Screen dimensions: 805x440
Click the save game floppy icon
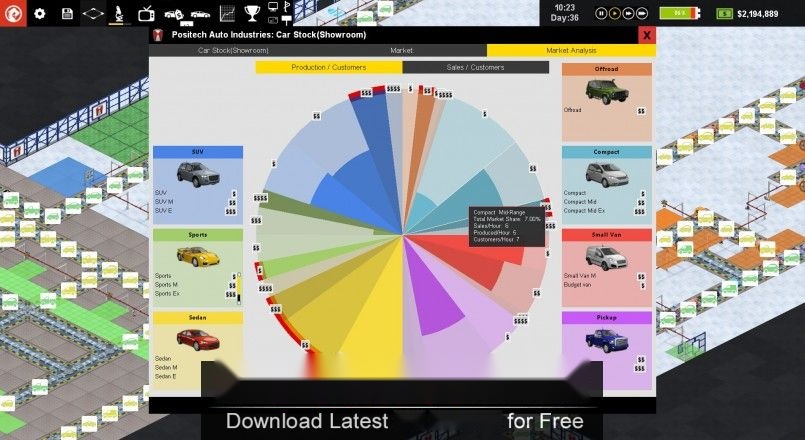pyautogui.click(x=67, y=13)
